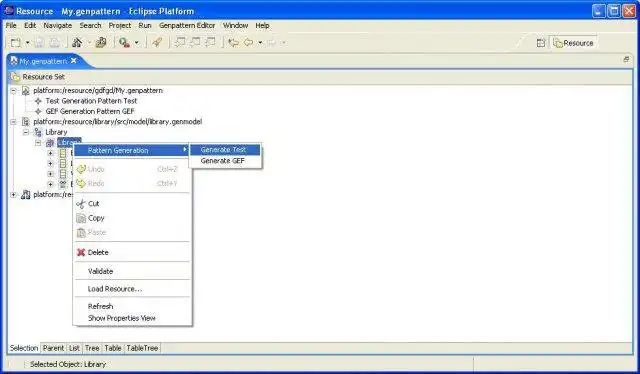Click Refresh in the context menu
This screenshot has width=640, height=374.
pyautogui.click(x=131, y=306)
